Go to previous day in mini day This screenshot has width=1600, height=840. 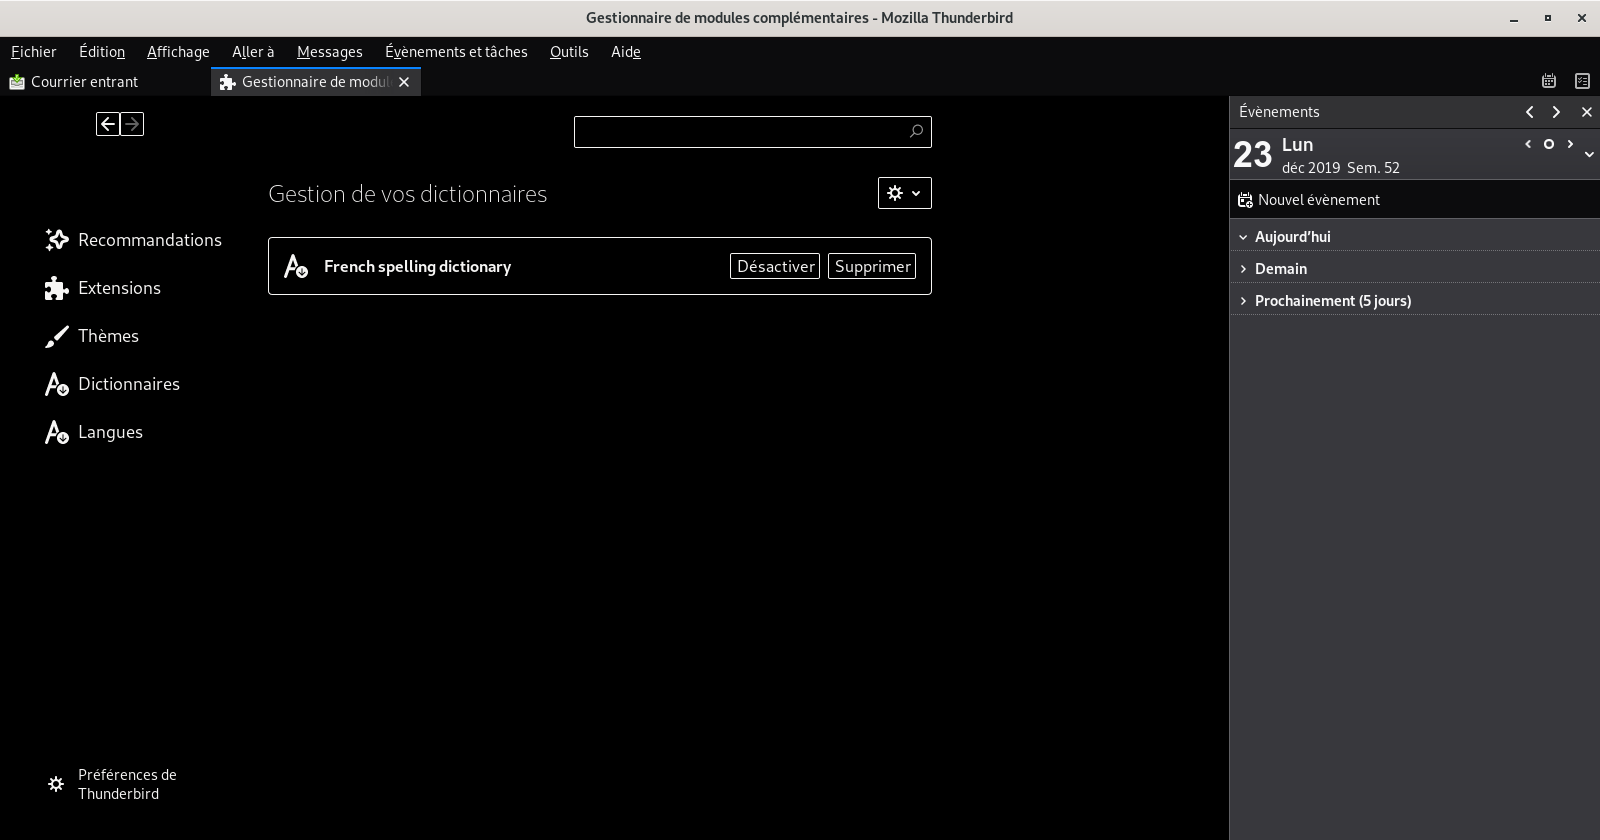coord(1528,144)
